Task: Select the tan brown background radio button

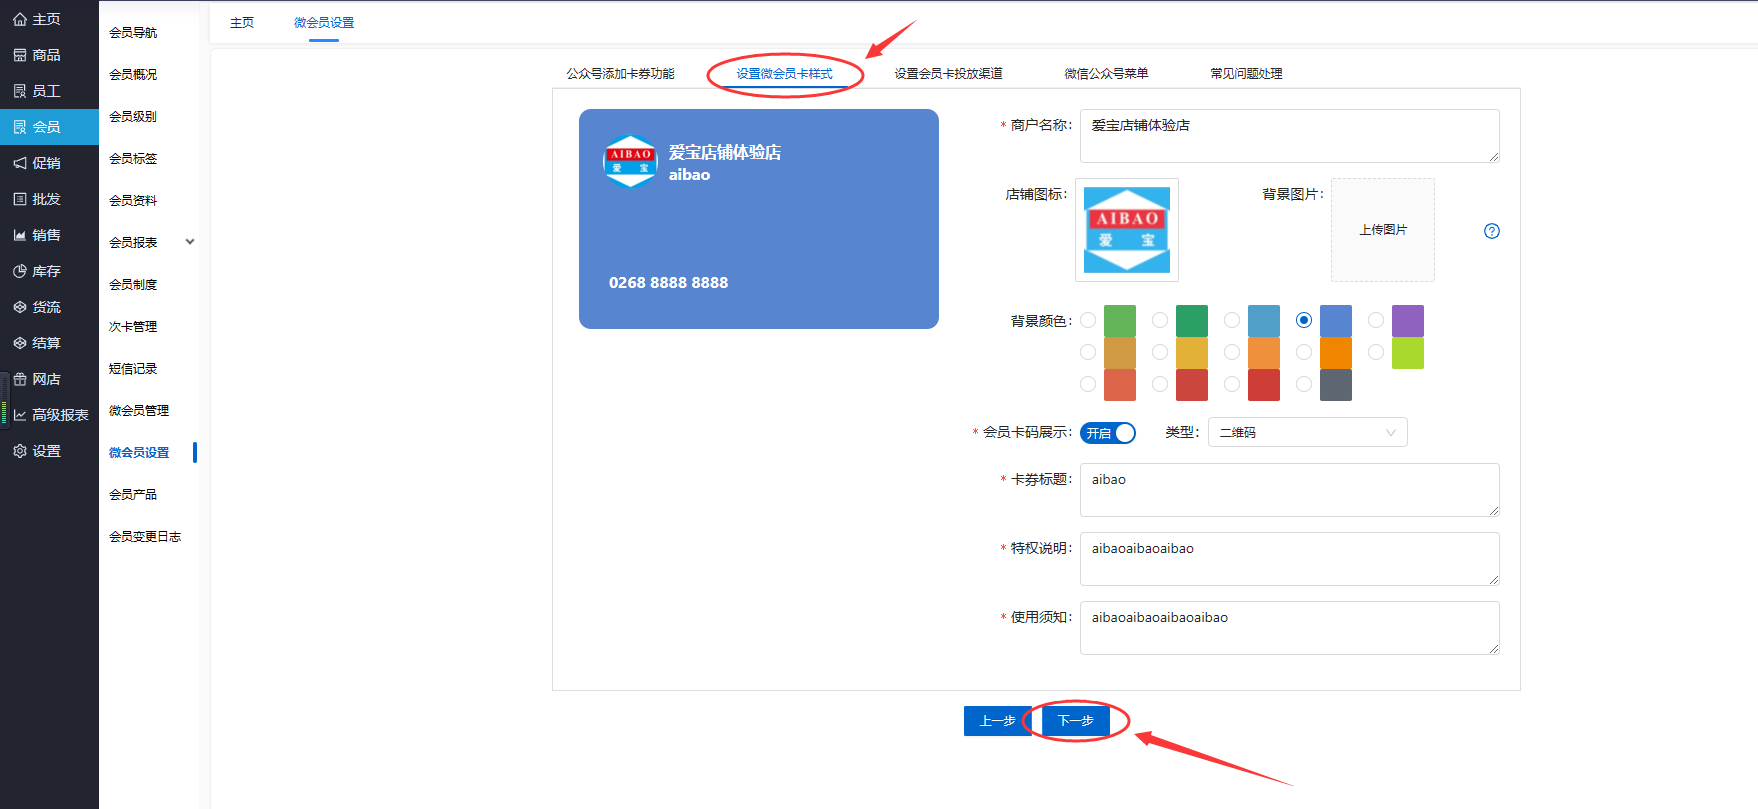Action: [1088, 352]
